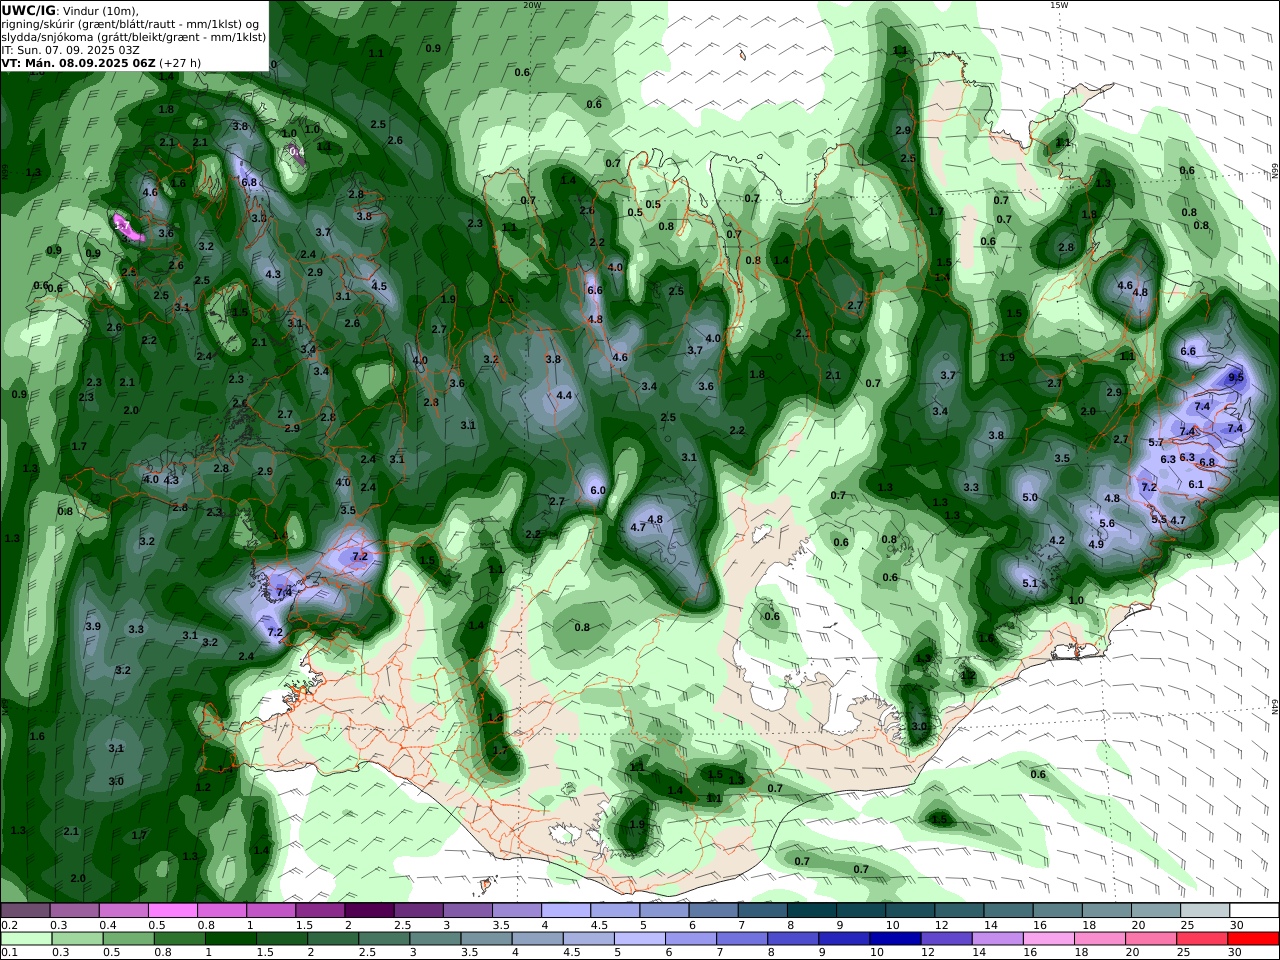This screenshot has height=960, width=1280.
Task: Click the pink 20 swatch in bottom legend row
Action: point(1152,939)
